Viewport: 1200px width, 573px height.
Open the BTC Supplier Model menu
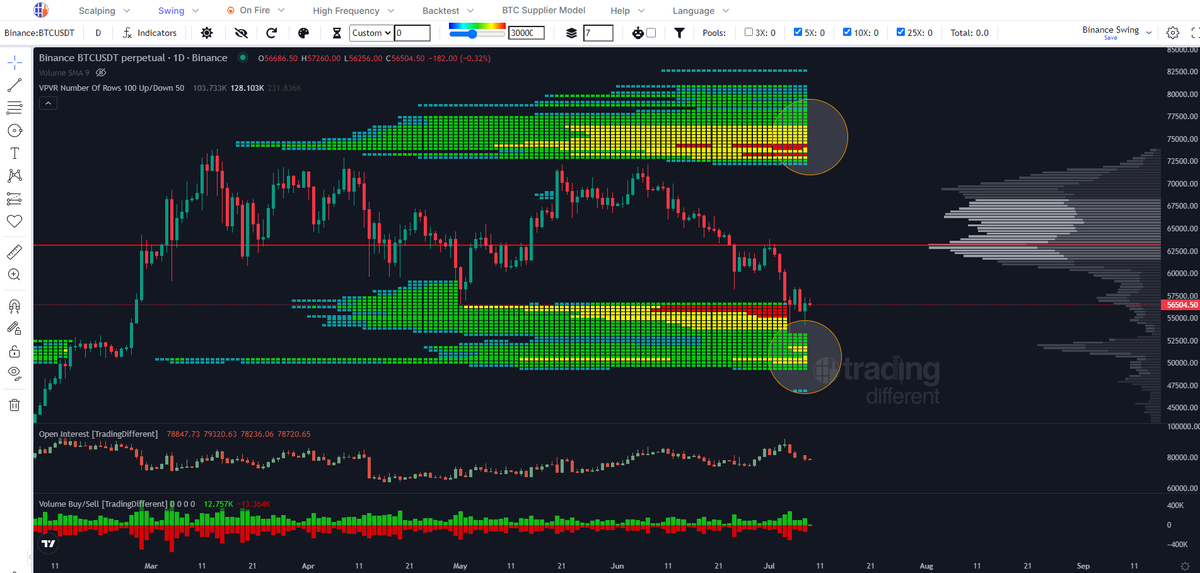pos(543,10)
